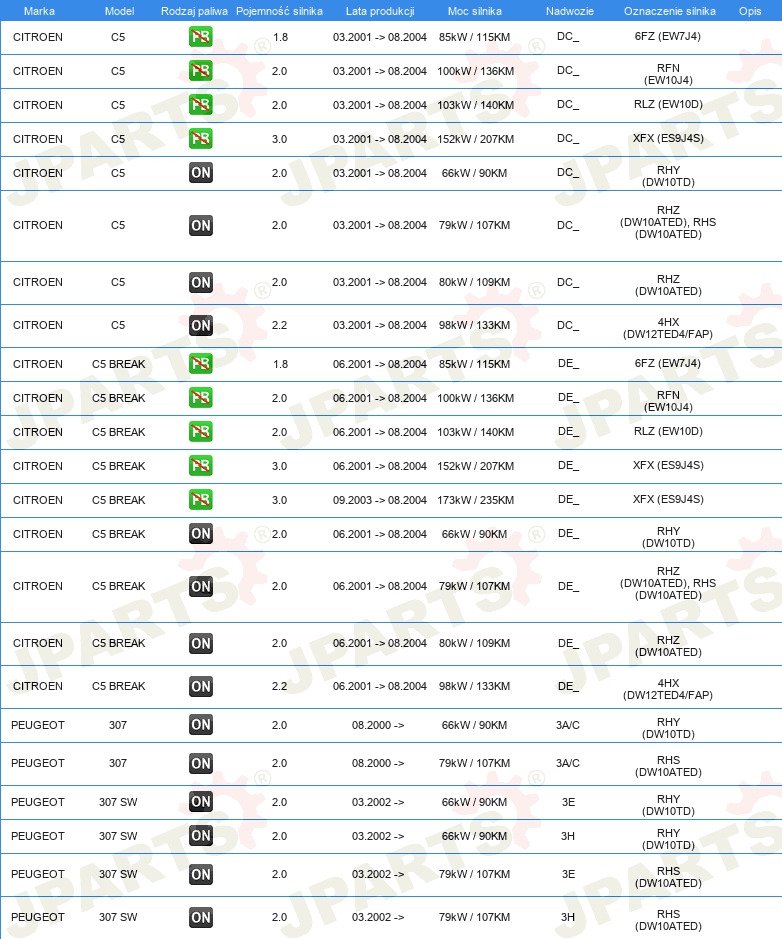Click the Marka column header
782x939 pixels.
coord(39,11)
